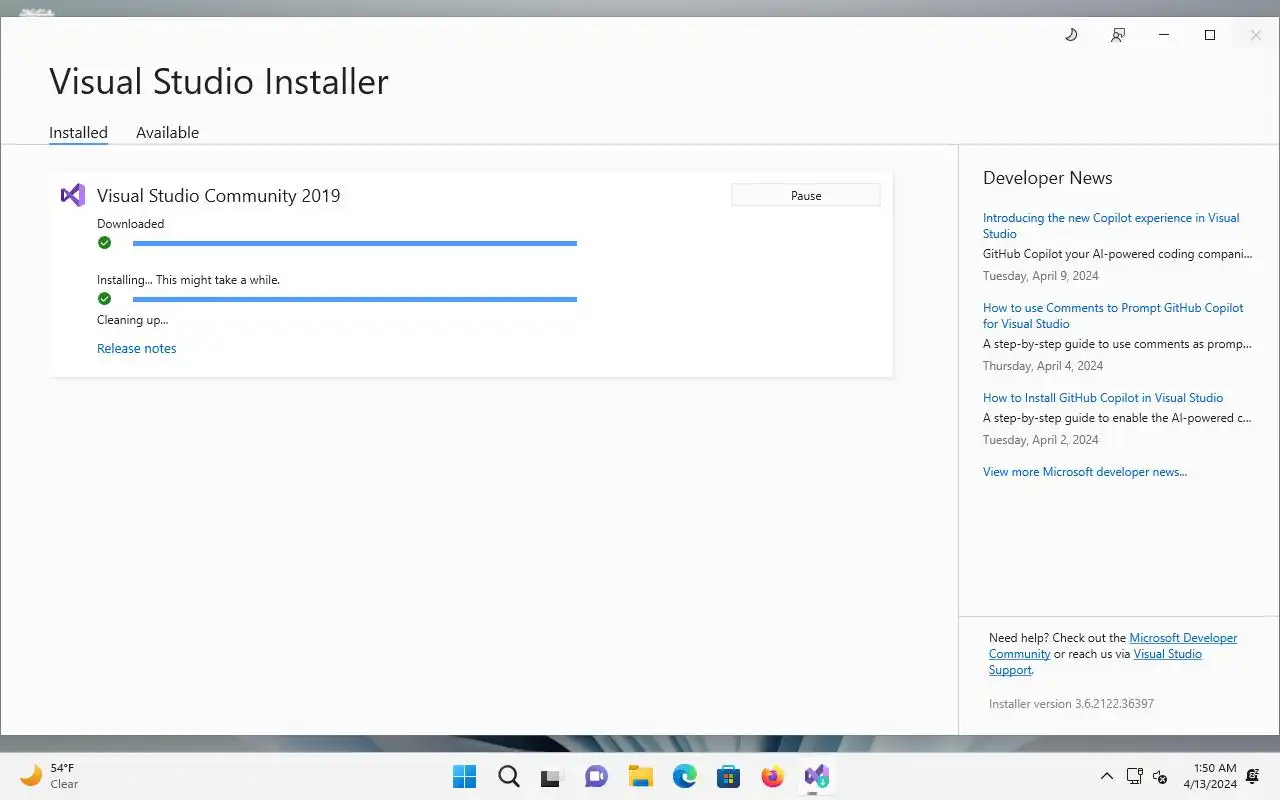Viewport: 1280px width, 800px height.
Task: Click the green check next to Downloaded bar
Action: click(x=104, y=243)
